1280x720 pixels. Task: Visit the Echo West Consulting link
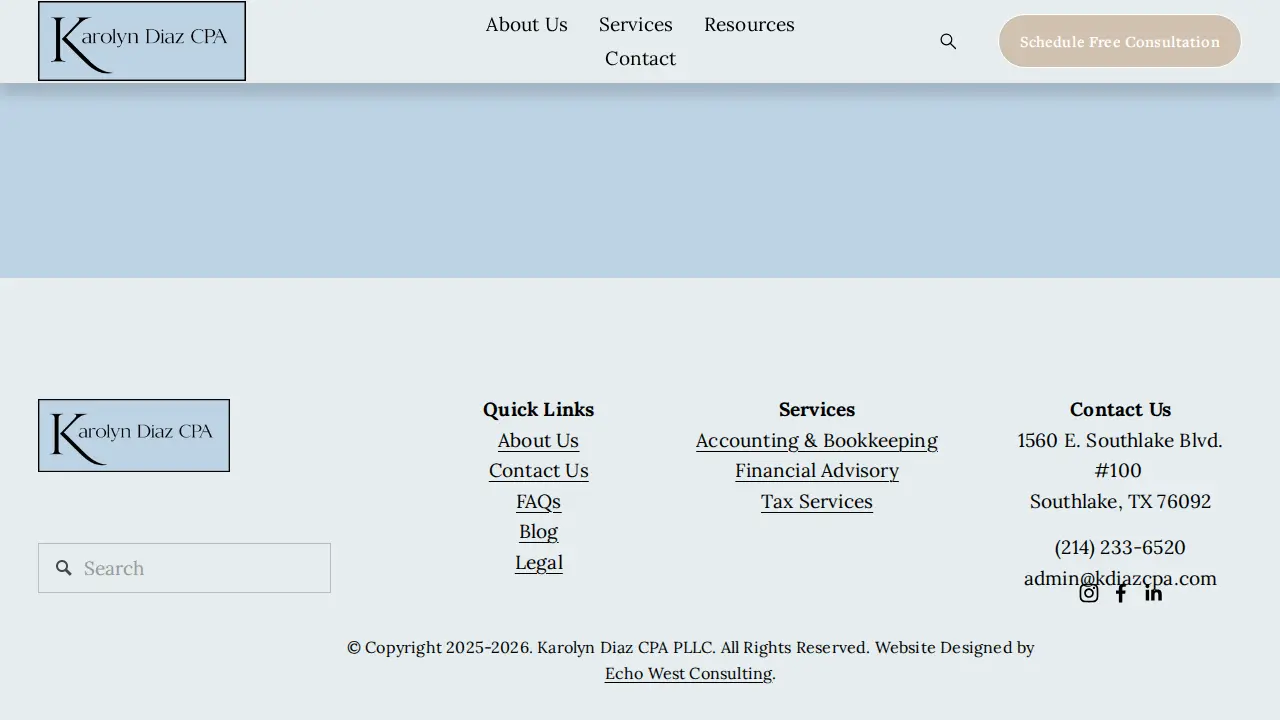tap(688, 673)
